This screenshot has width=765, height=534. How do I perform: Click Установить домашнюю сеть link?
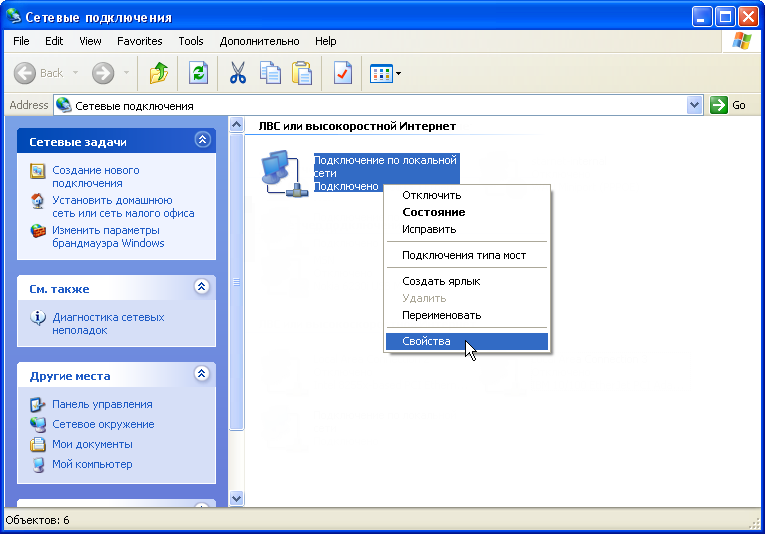pyautogui.click(x=123, y=207)
